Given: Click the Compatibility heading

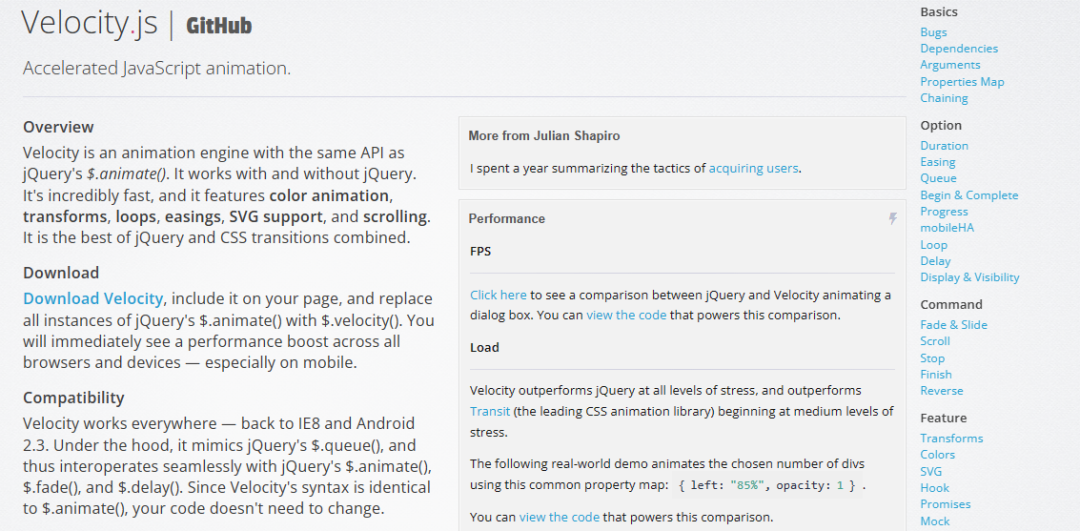Looking at the screenshot, I should click(74, 398).
